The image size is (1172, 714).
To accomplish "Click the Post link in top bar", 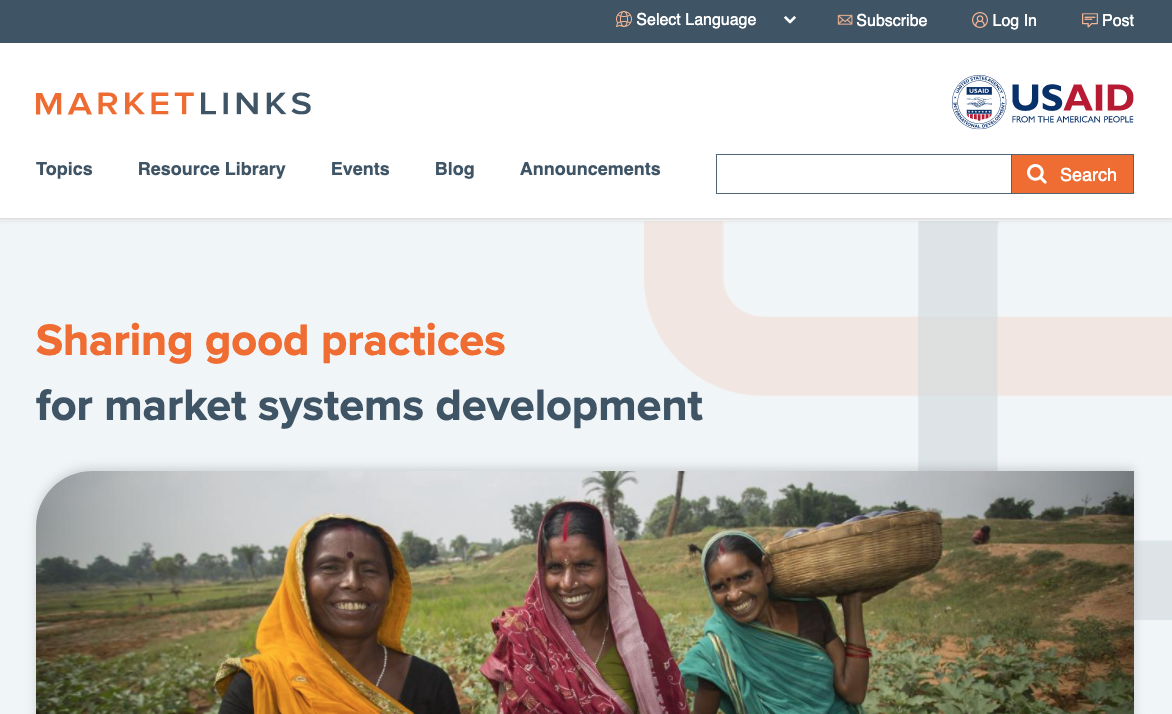I will (1108, 20).
